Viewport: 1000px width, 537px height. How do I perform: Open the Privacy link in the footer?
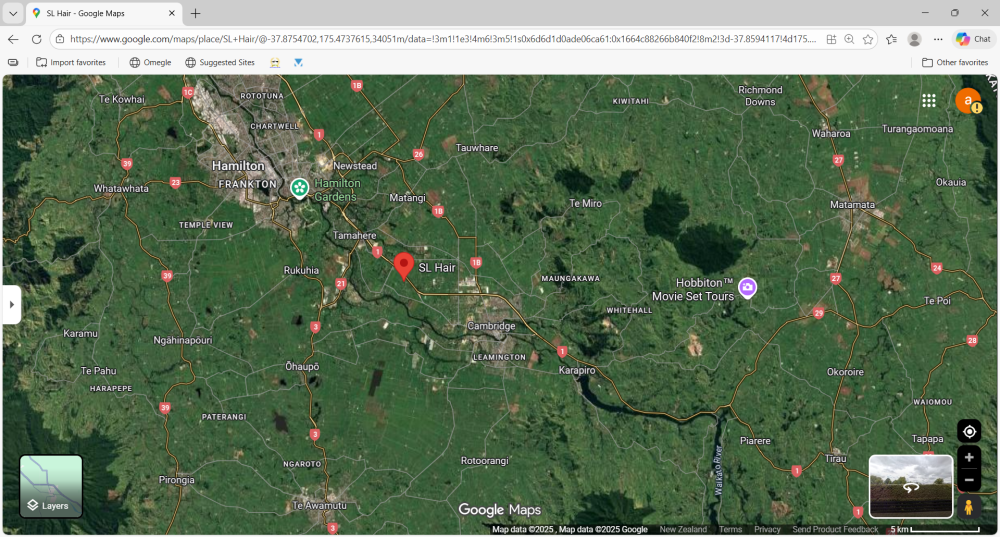click(x=767, y=529)
